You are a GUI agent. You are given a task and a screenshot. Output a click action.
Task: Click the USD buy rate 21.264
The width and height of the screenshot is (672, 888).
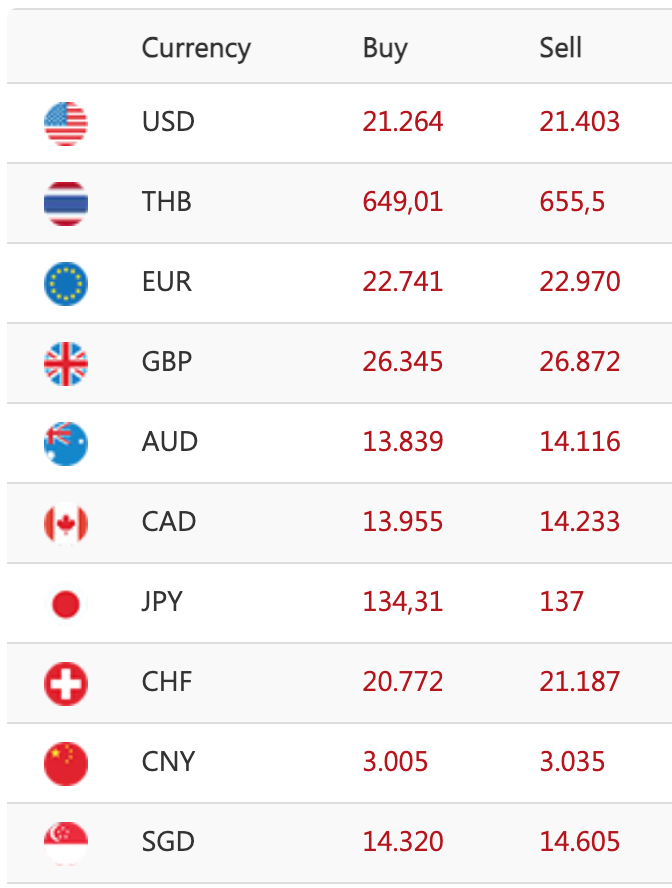click(403, 122)
